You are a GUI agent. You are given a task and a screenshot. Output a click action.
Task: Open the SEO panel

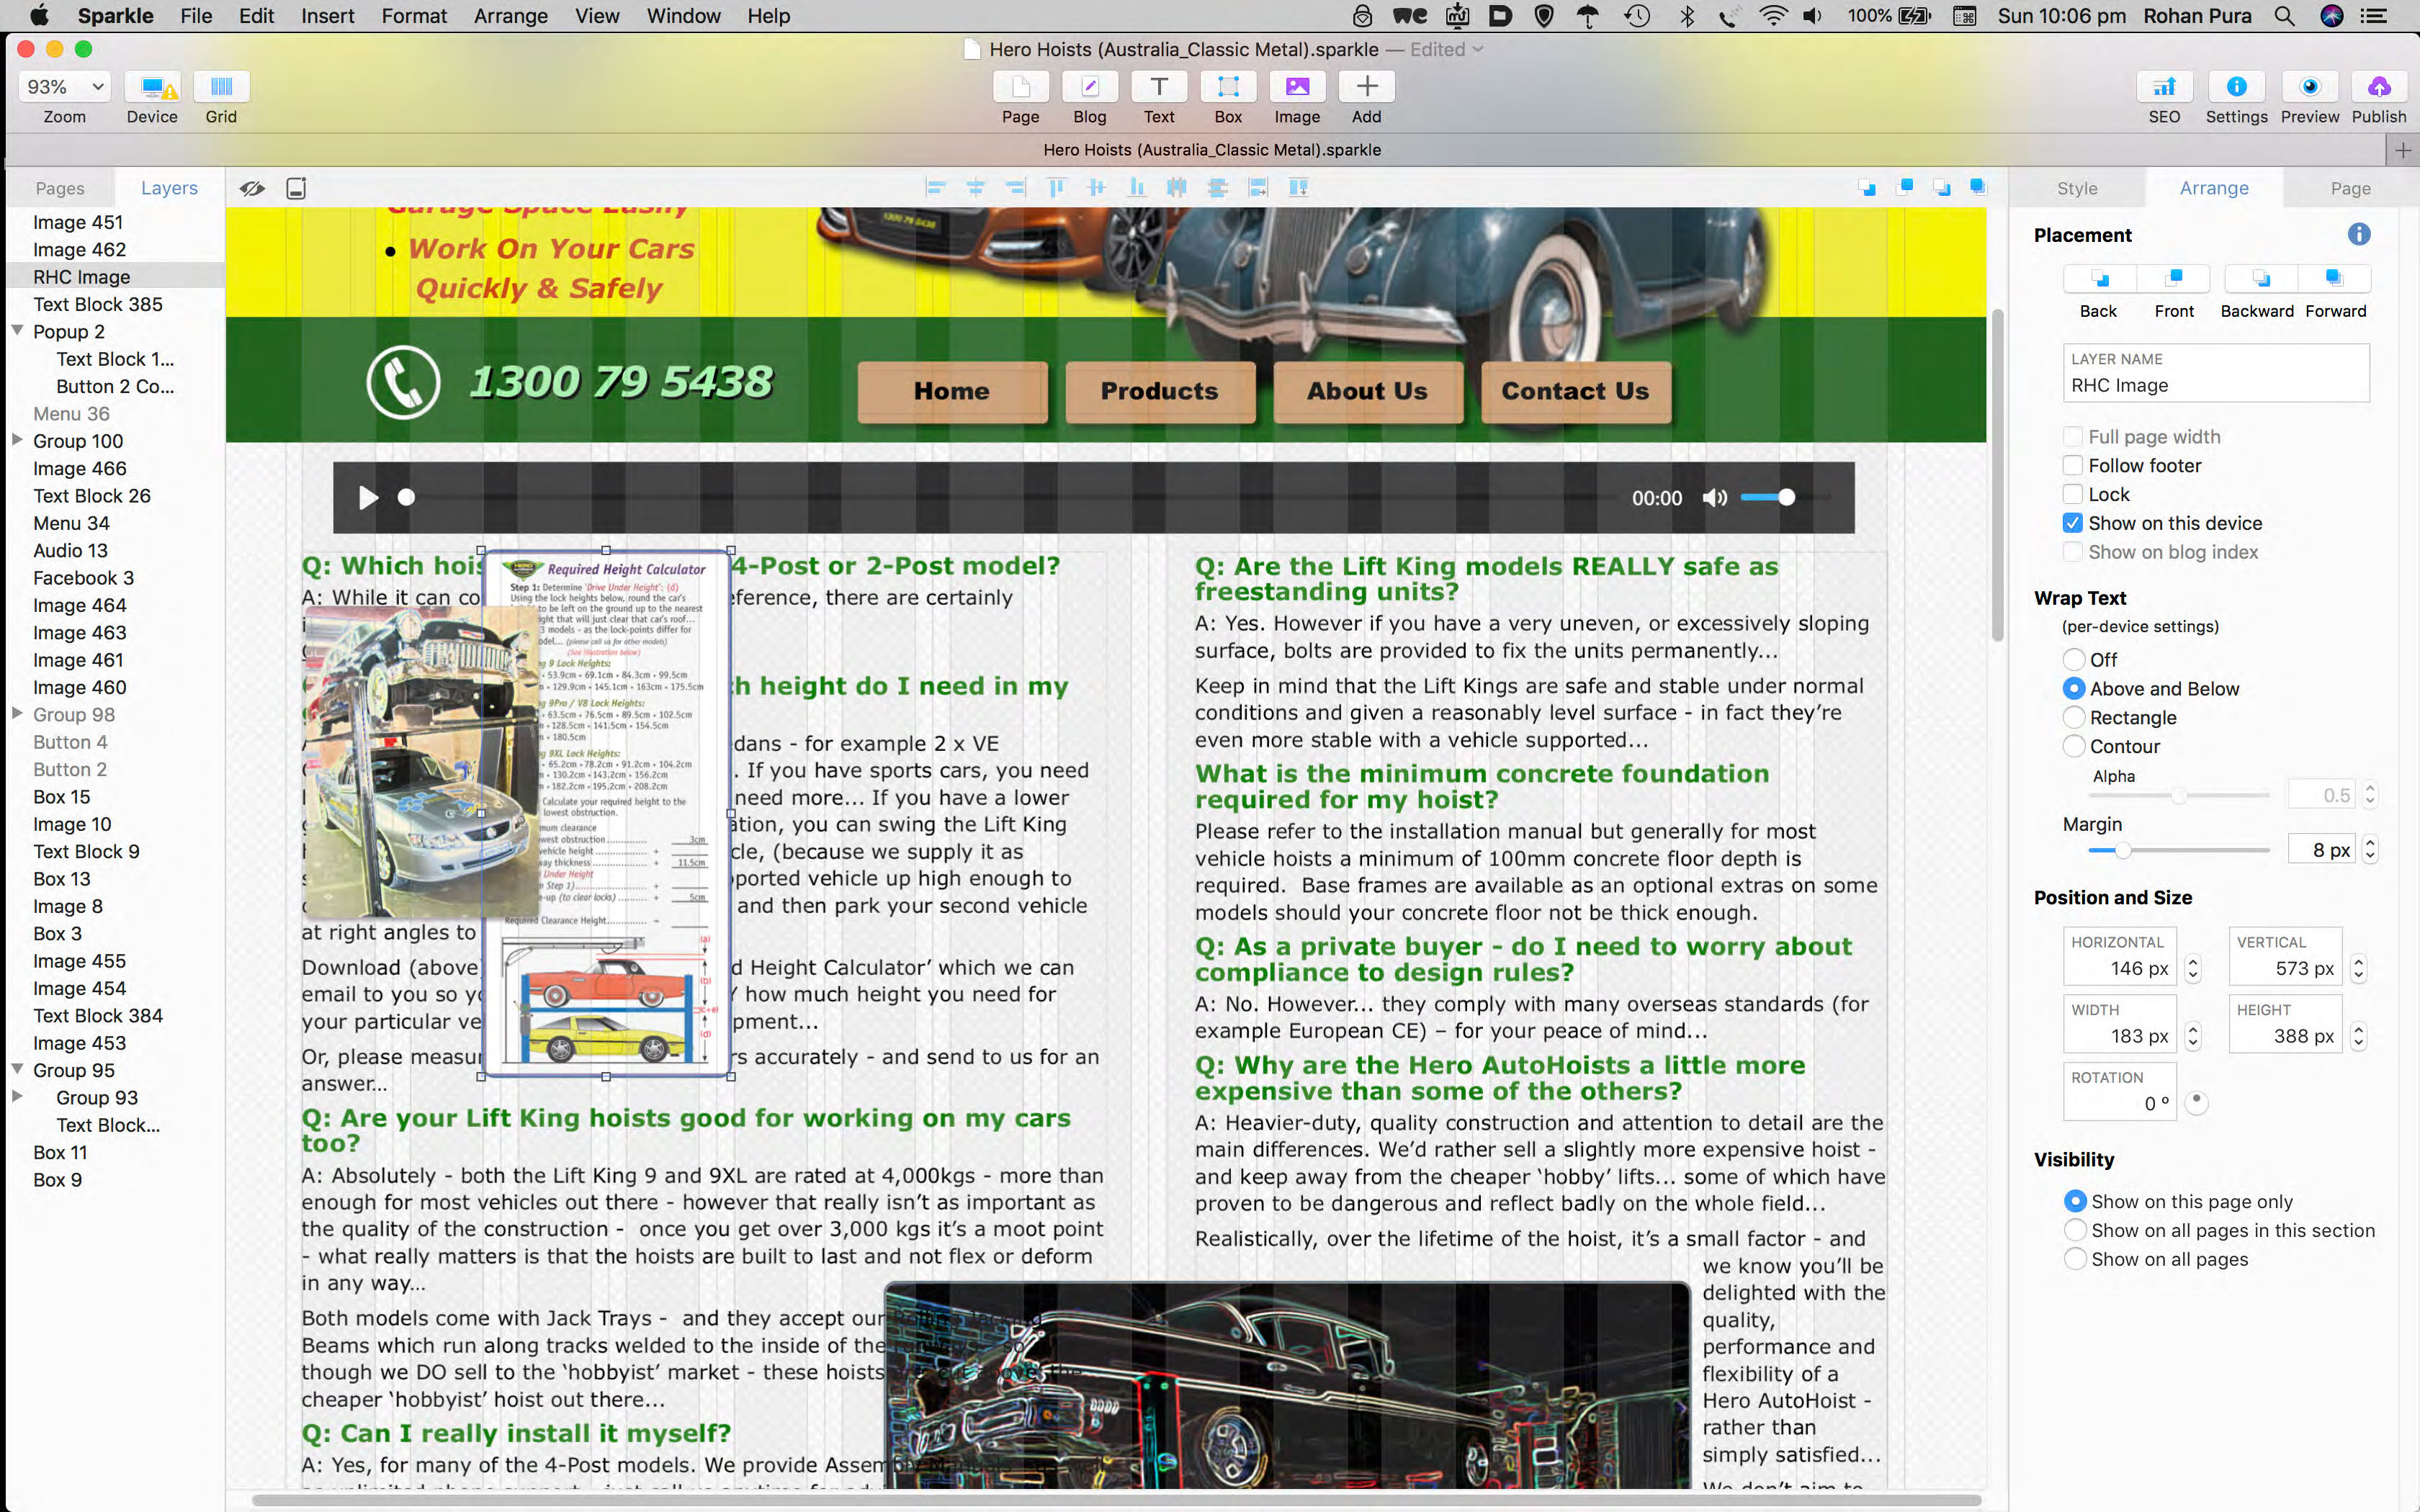coord(2164,87)
